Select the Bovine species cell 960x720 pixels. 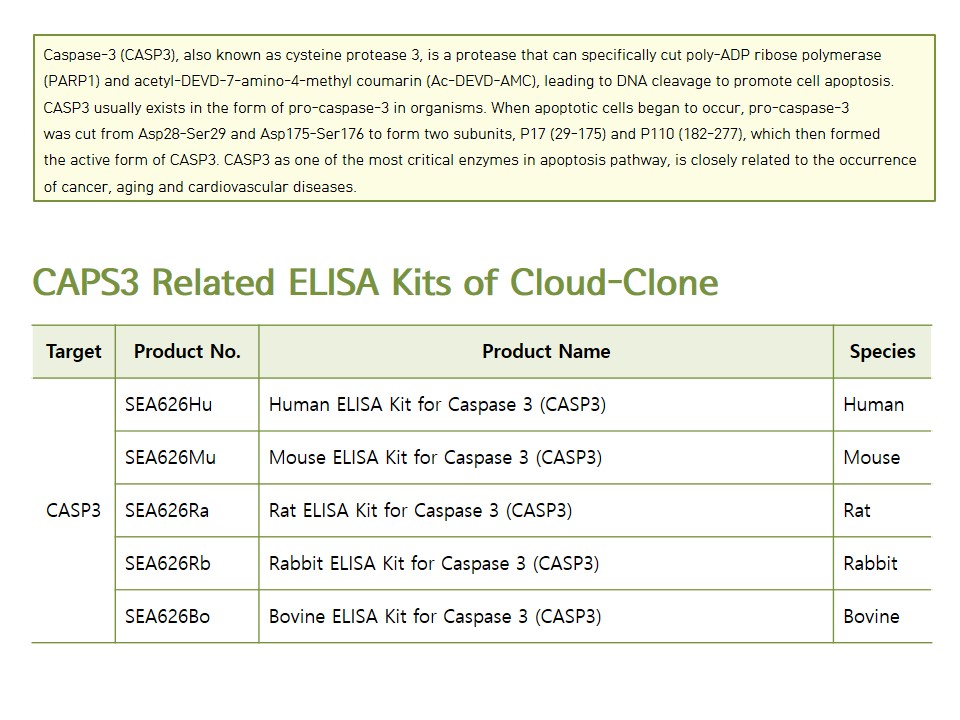coord(871,617)
